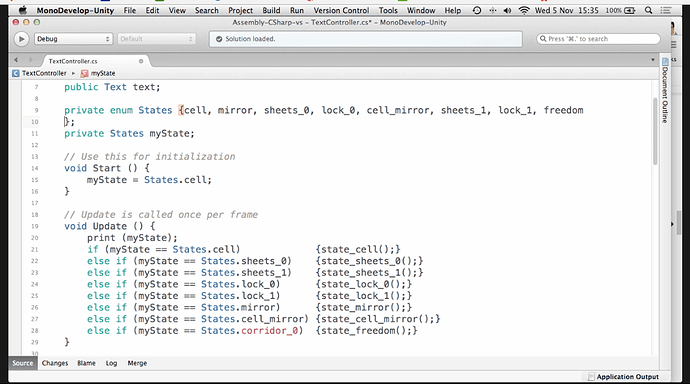Click state_cell_mirror() call on line 27
Image resolution: width=690 pixels, height=384 pixels.
pyautogui.click(x=378, y=319)
